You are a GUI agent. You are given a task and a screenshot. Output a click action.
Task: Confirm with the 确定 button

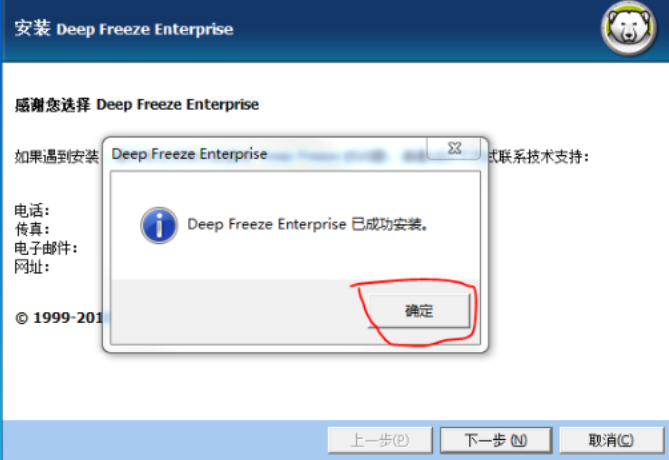tap(419, 311)
